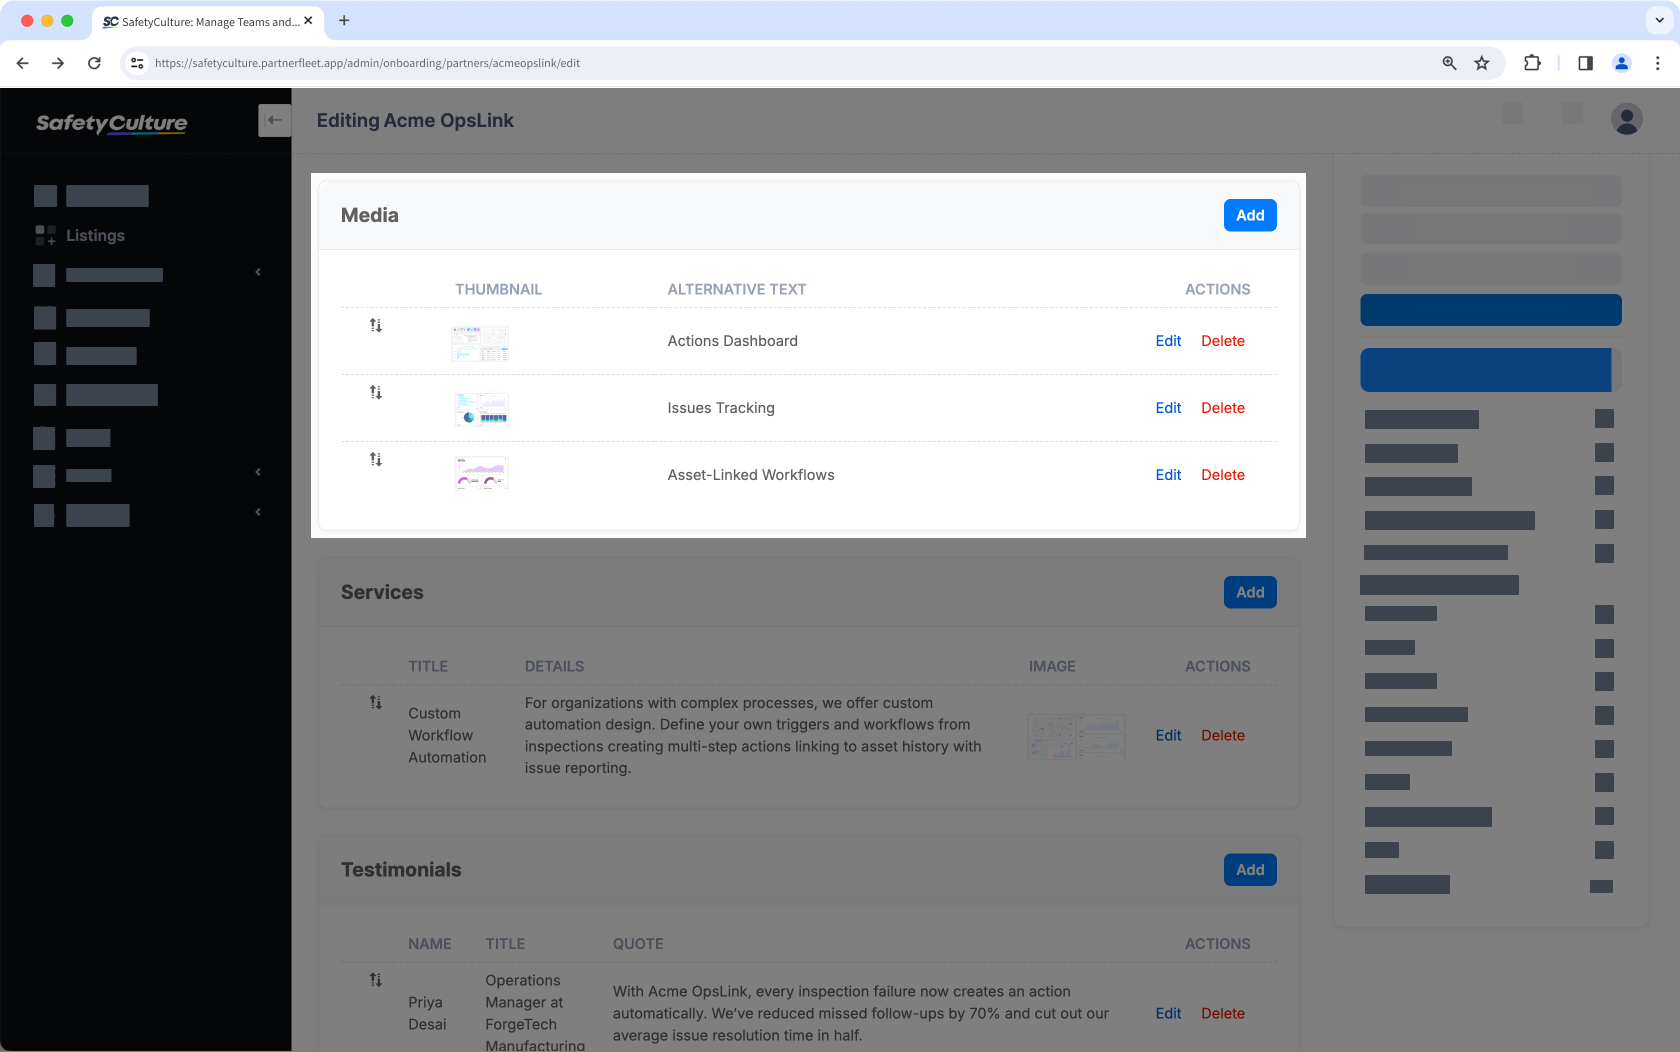Click the 'Editing Acme OpsLink' page heading
Viewport: 1680px width, 1052px height.
(x=415, y=120)
